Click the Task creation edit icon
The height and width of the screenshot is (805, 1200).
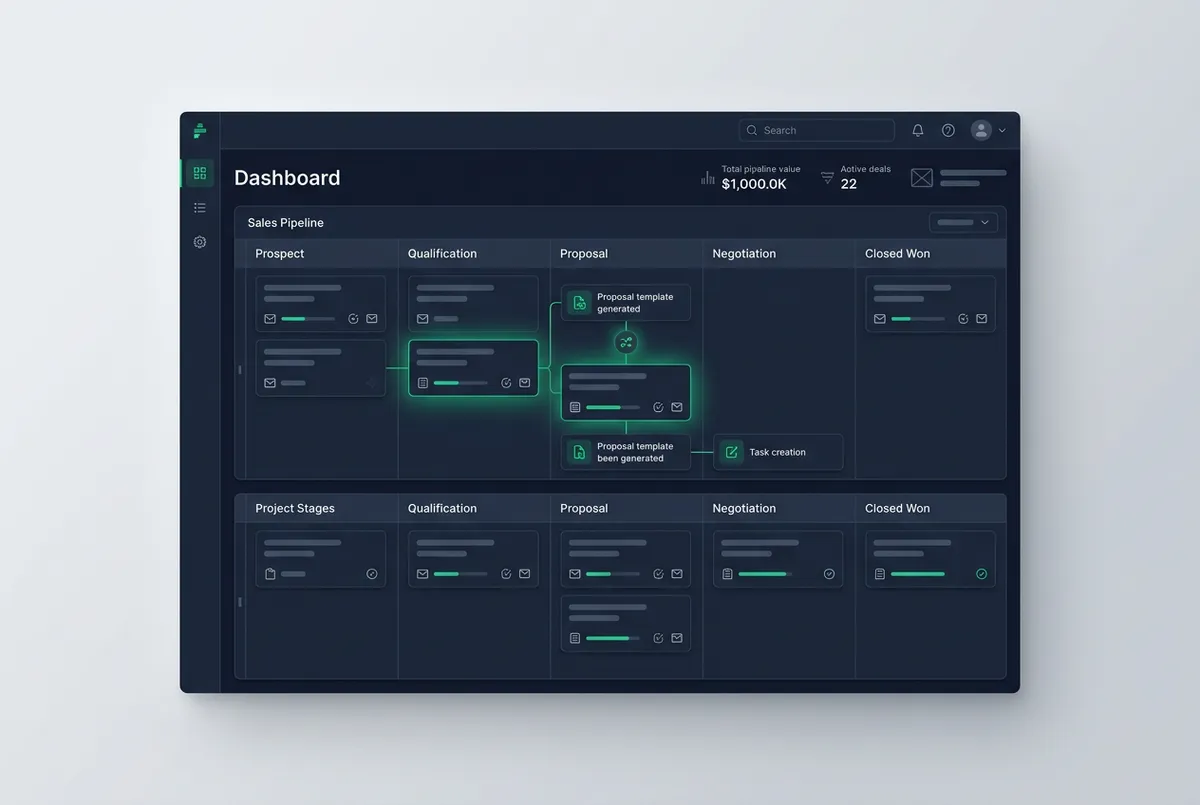click(731, 452)
